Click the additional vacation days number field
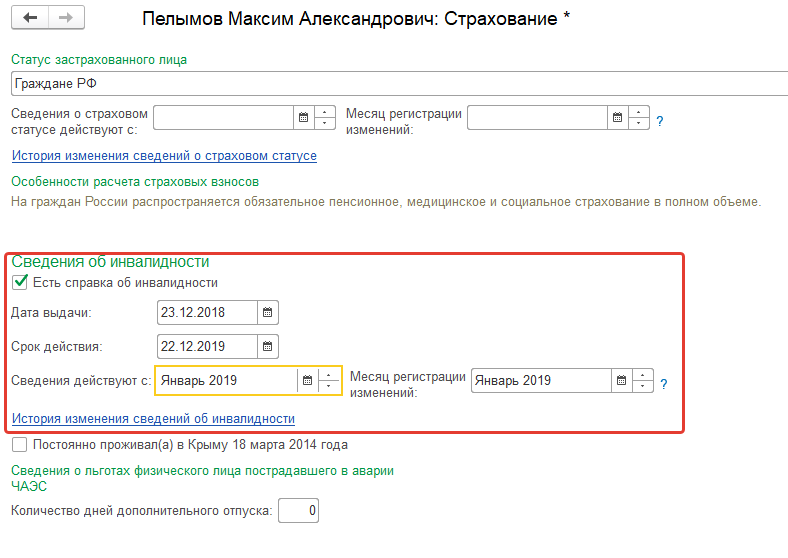Screen dimensions: 788x558 pos(299,512)
